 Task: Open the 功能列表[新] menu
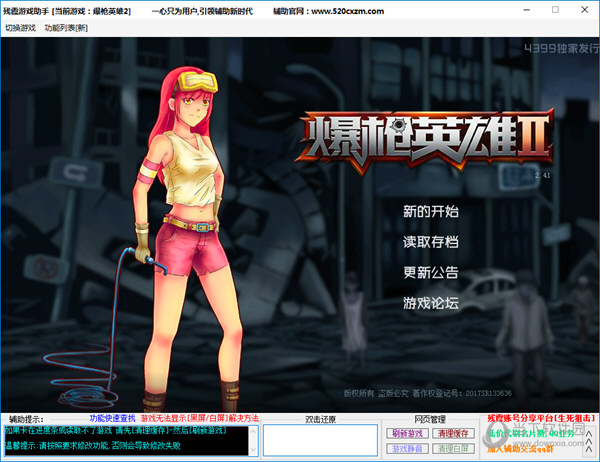pyautogui.click(x=66, y=28)
